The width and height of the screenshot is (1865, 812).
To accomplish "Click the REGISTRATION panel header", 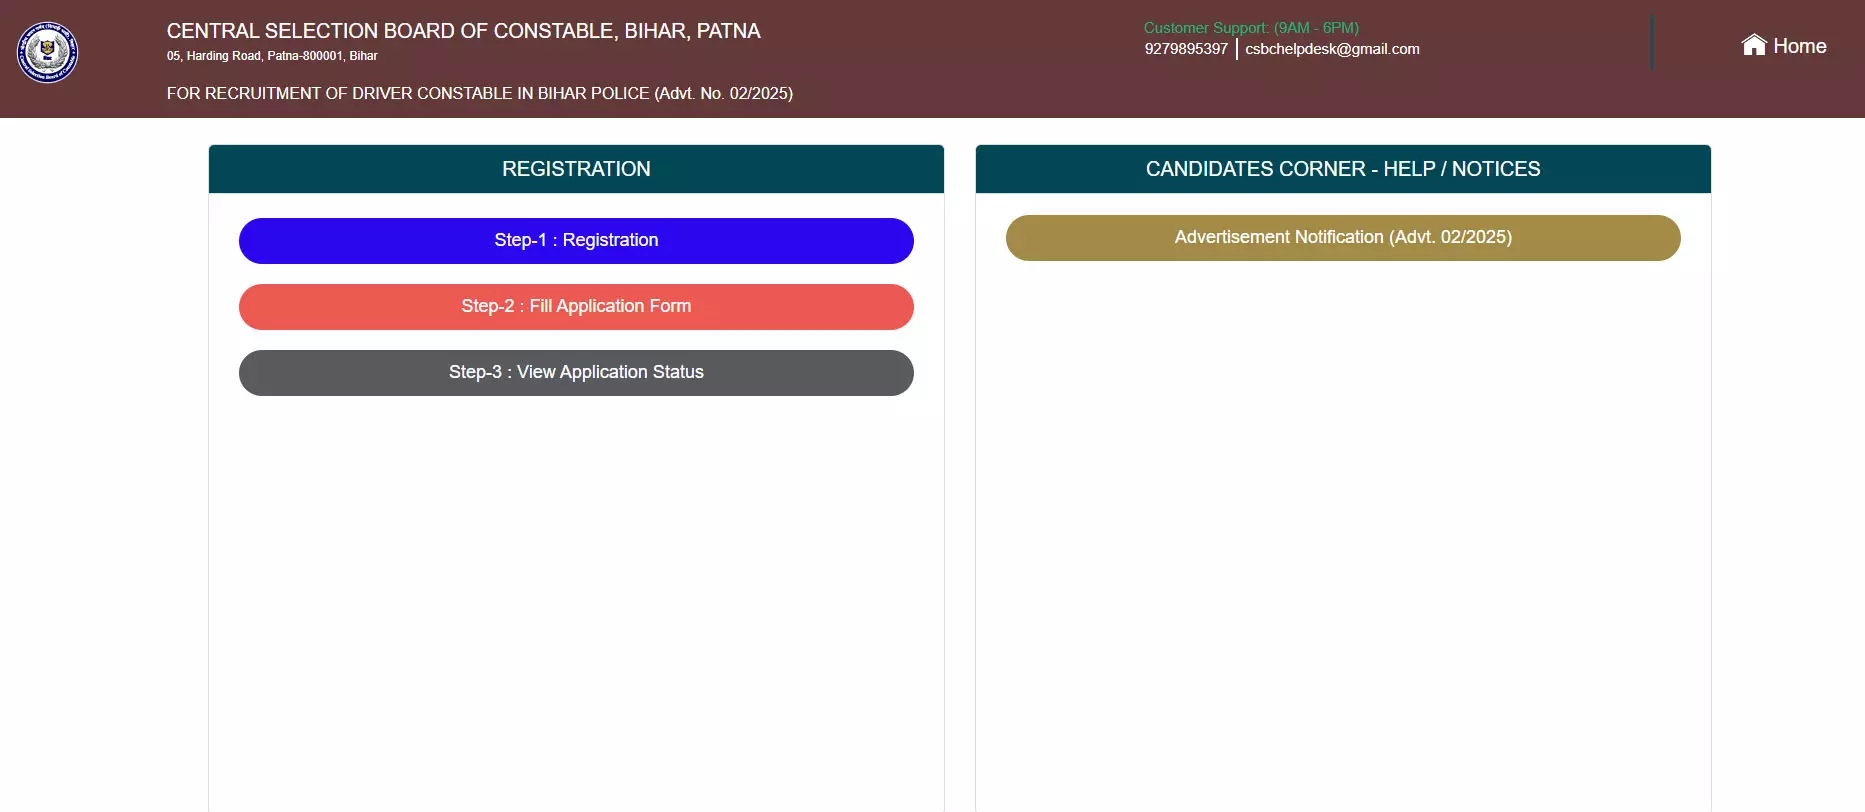I will click(x=576, y=169).
